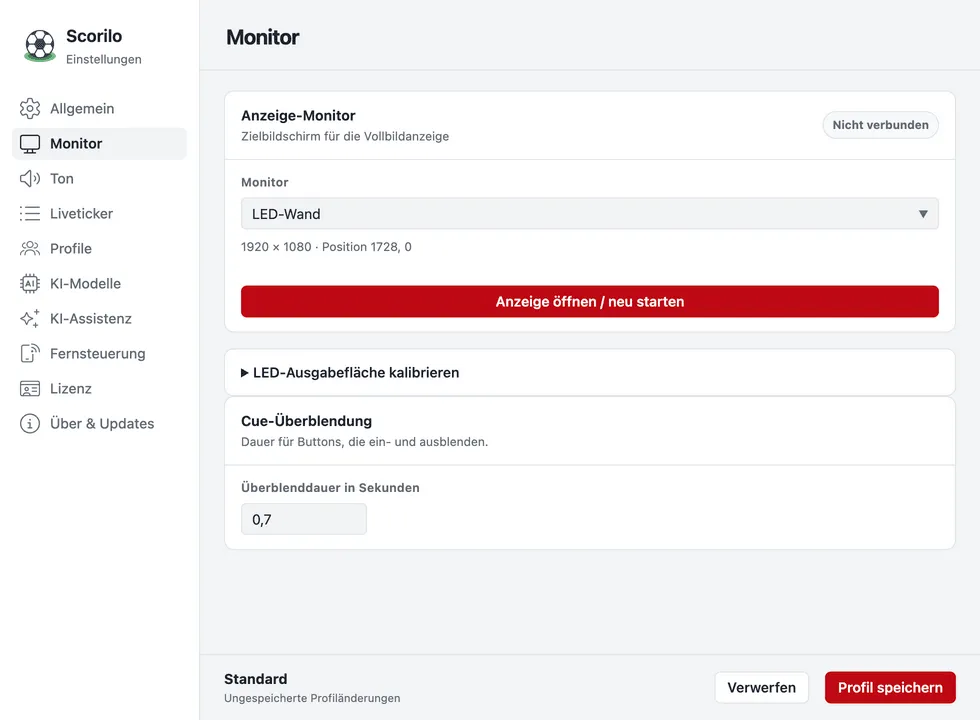Click the Ton speaker icon
This screenshot has width=980, height=720.
29,179
